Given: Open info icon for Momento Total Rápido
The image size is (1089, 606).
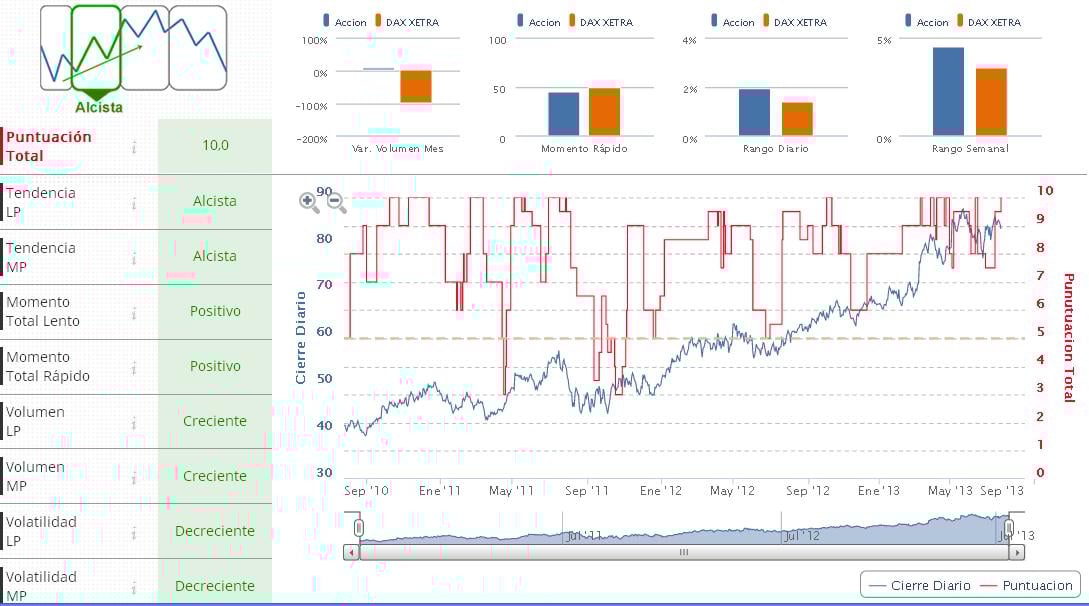Looking at the screenshot, I should click(x=134, y=367).
